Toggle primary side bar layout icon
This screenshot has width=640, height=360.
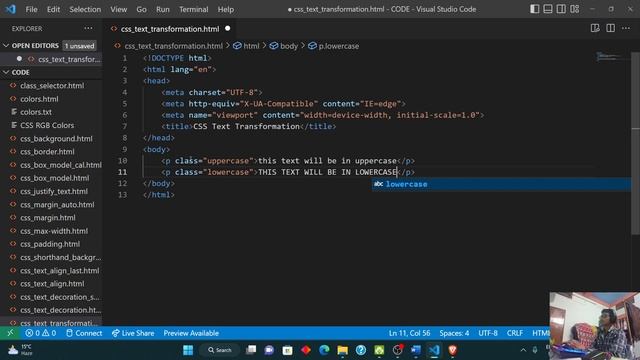pos(534,9)
